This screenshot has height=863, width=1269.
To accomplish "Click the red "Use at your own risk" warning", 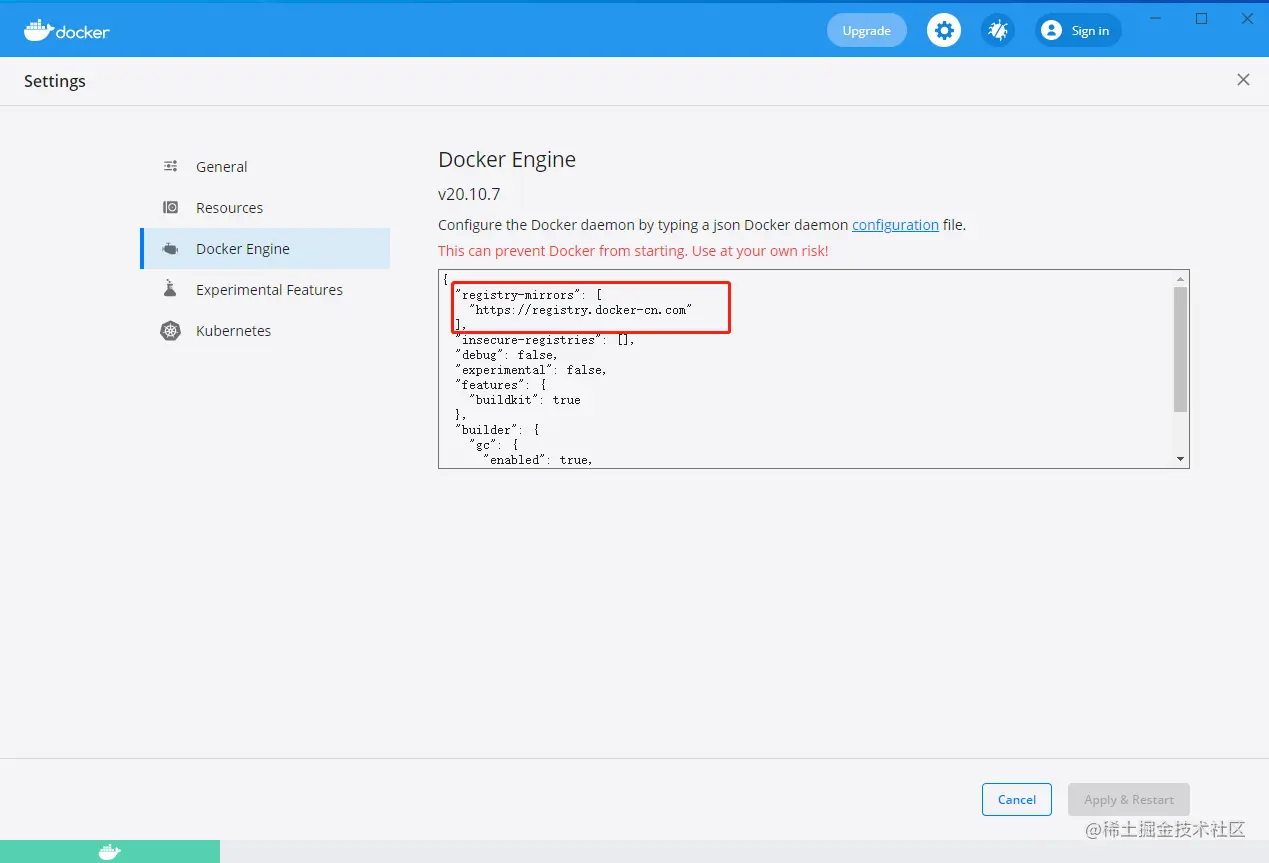I will pos(633,251).
